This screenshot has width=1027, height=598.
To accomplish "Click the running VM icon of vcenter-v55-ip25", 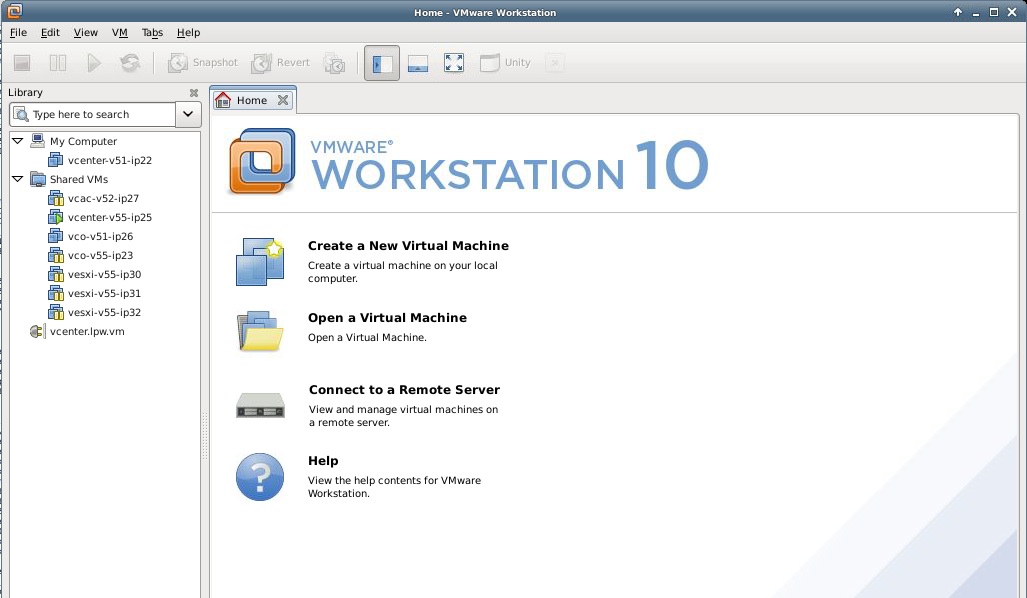I will (56, 217).
